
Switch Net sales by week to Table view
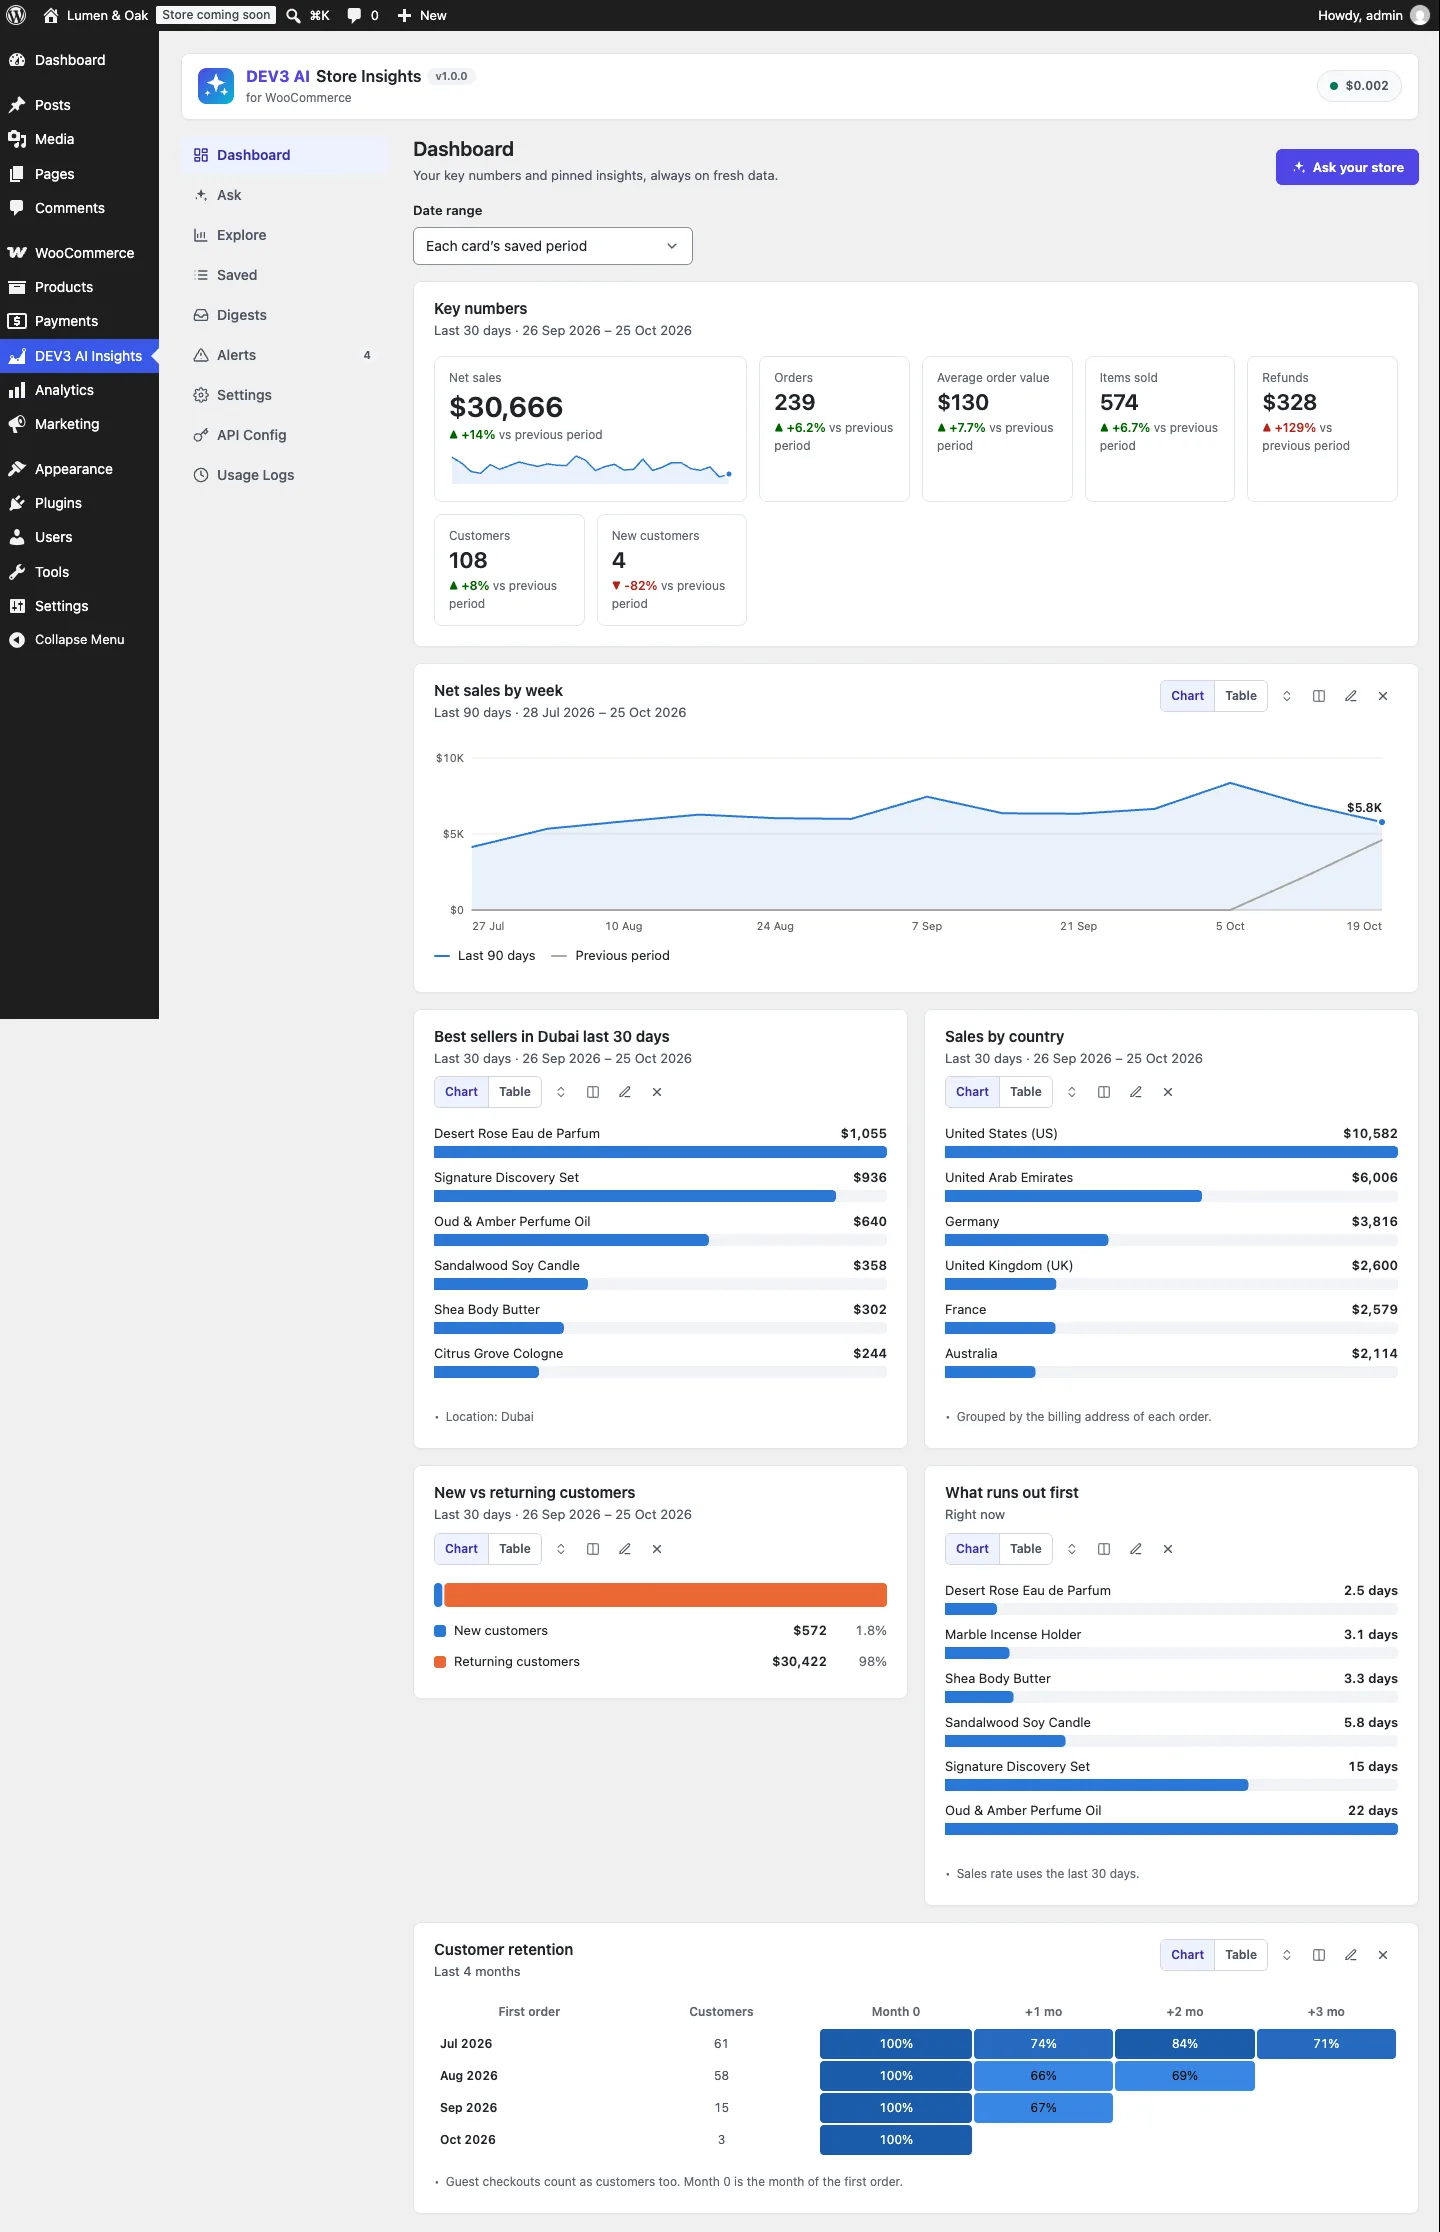tap(1241, 696)
